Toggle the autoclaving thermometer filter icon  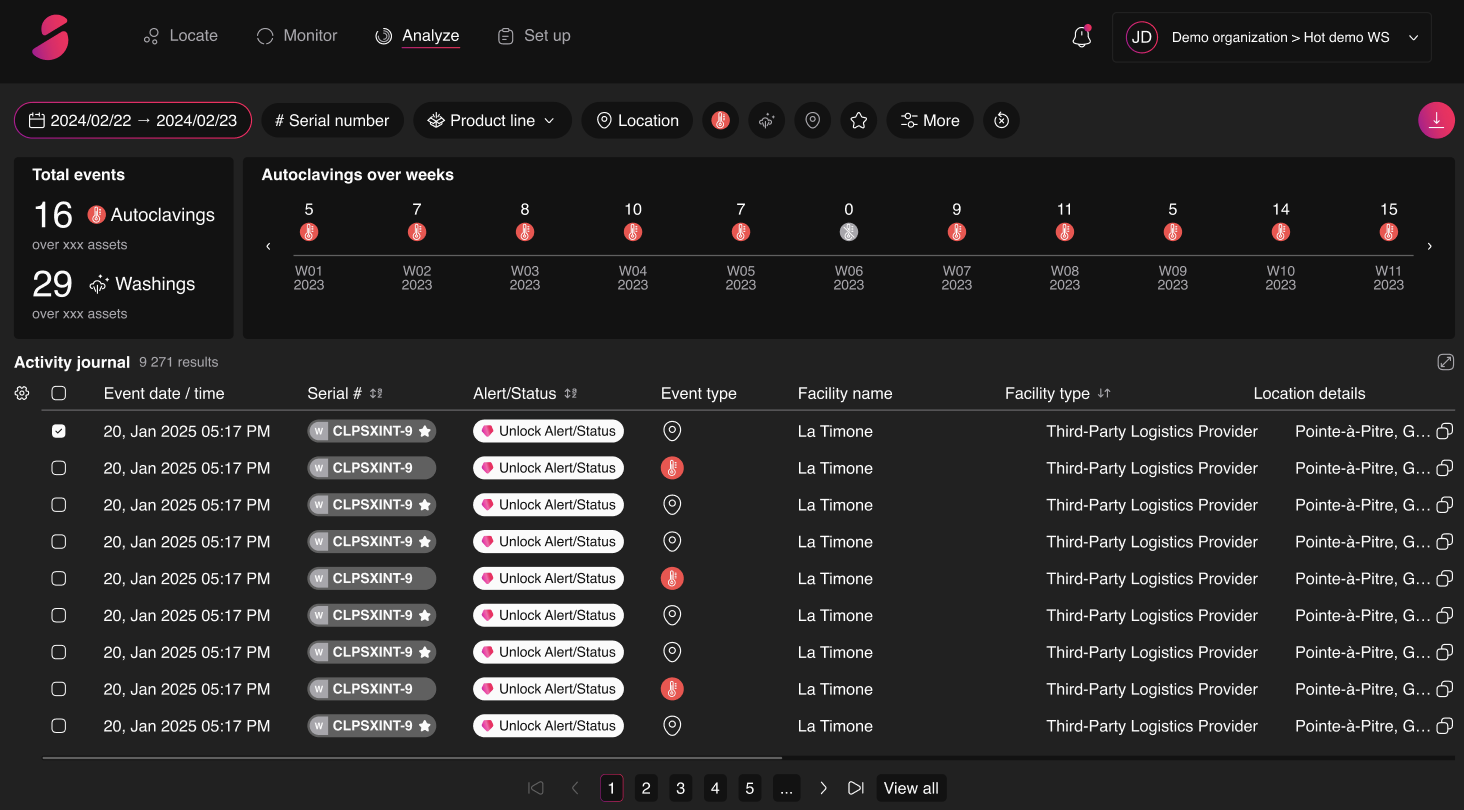point(720,120)
